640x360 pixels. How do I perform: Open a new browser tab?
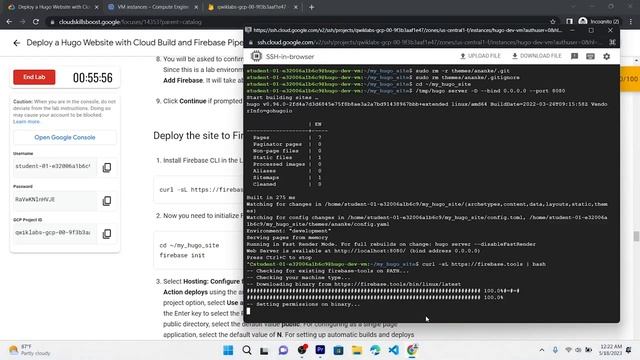click(x=311, y=7)
